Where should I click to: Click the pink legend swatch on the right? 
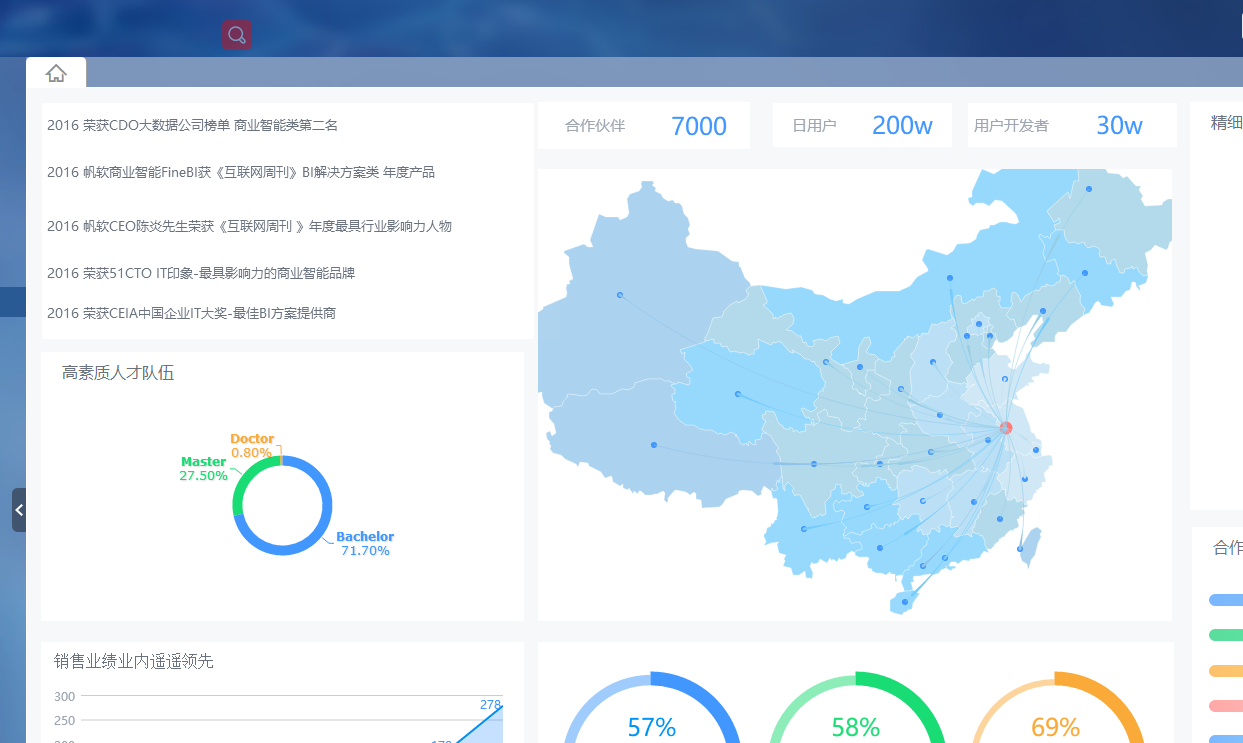click(x=1226, y=706)
